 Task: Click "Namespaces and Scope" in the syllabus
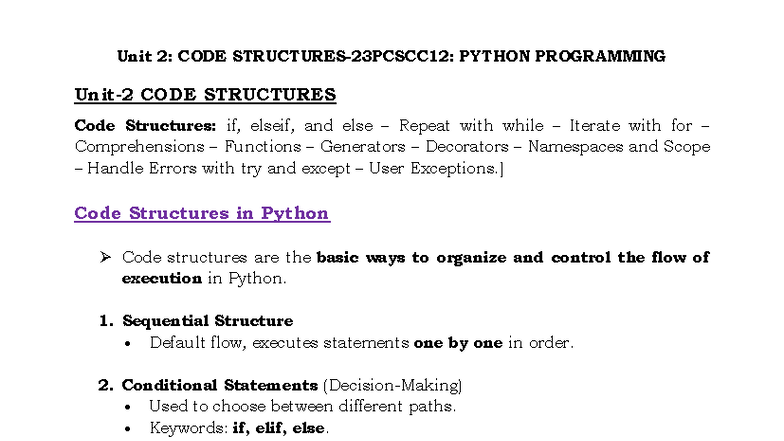point(619,147)
